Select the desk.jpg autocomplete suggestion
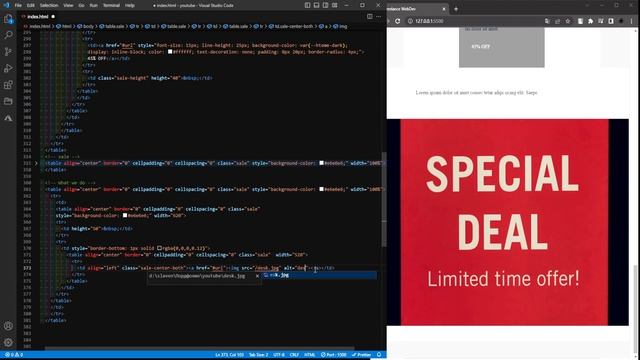This screenshot has height=360, width=640. [x=319, y=276]
